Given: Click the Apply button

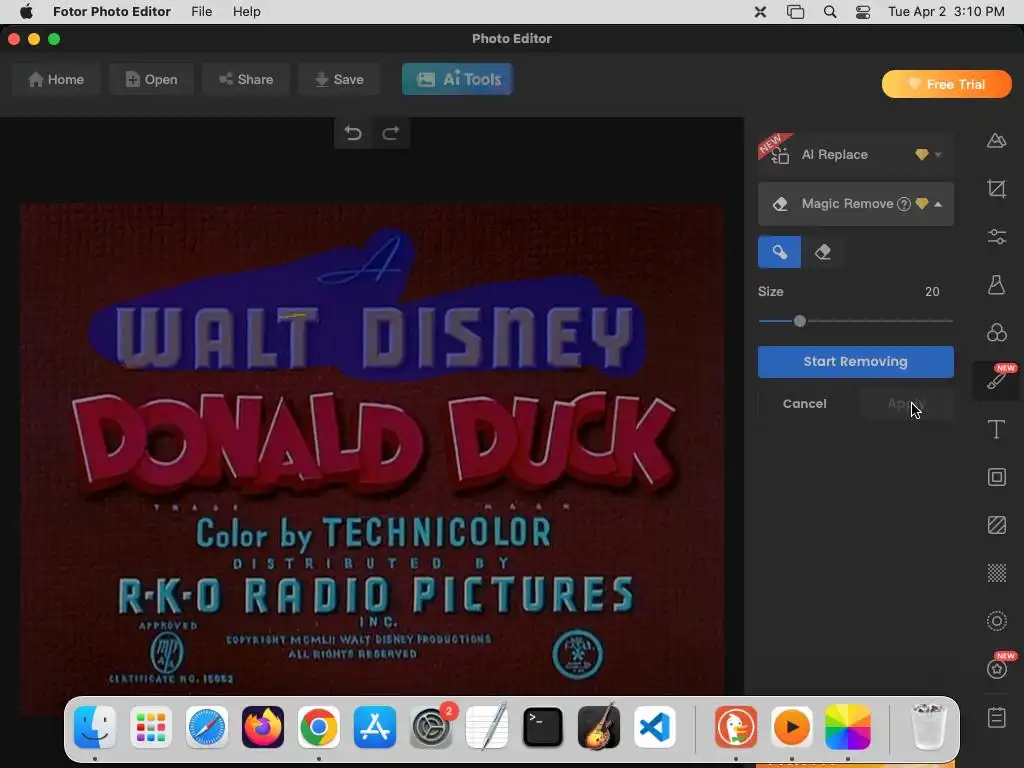Looking at the screenshot, I should 906,404.
